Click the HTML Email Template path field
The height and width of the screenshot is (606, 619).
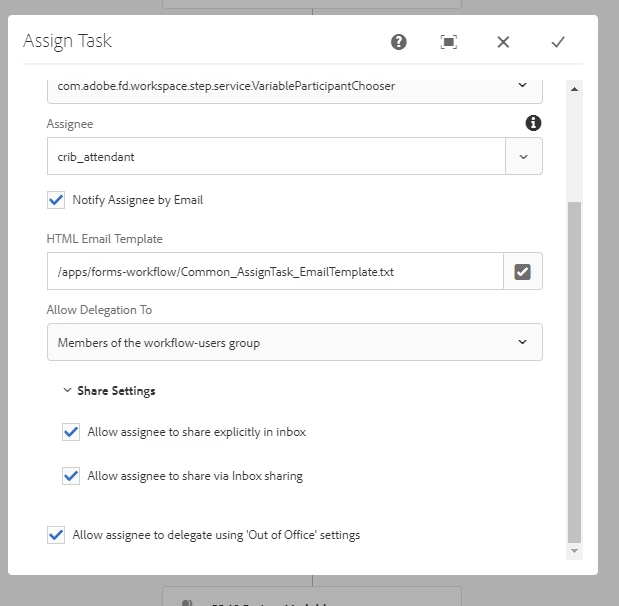pyautogui.click(x=275, y=272)
